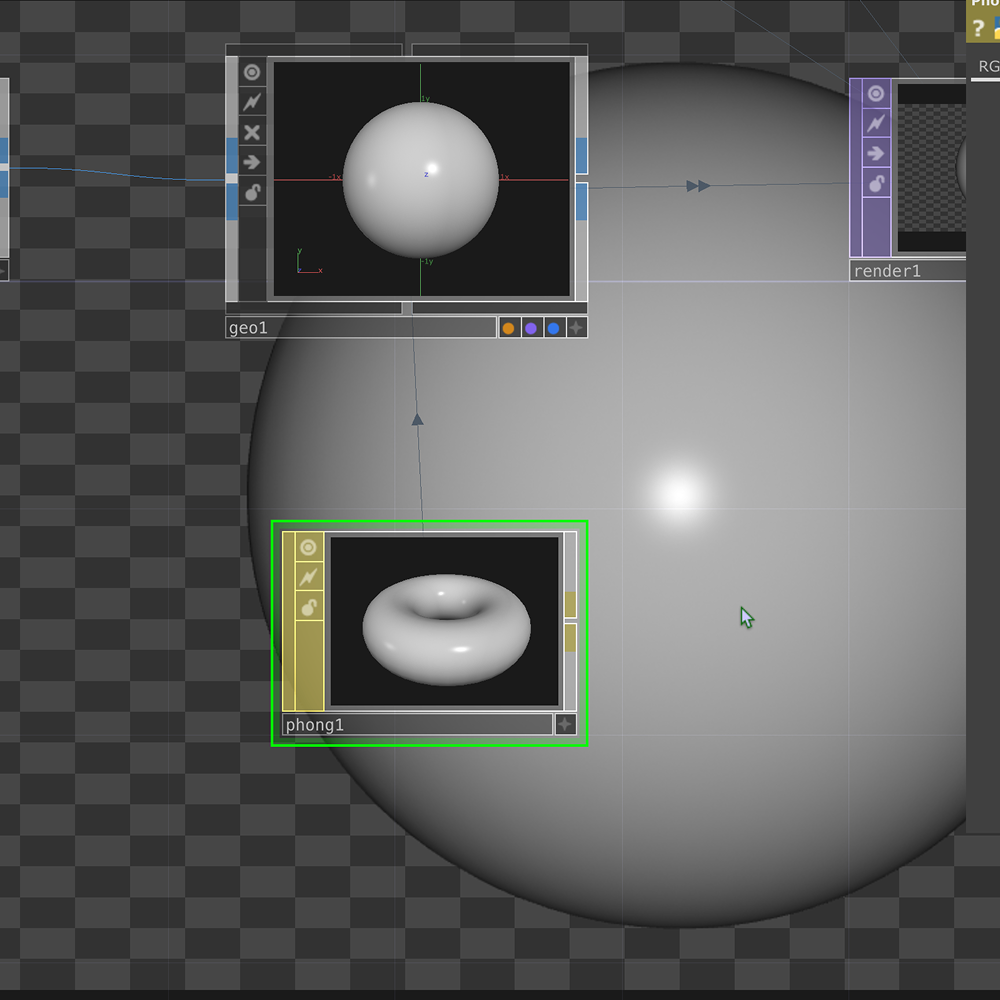Image resolution: width=1000 pixels, height=1000 pixels.
Task: Click the question mark help button on Phong panel
Action: 978,29
